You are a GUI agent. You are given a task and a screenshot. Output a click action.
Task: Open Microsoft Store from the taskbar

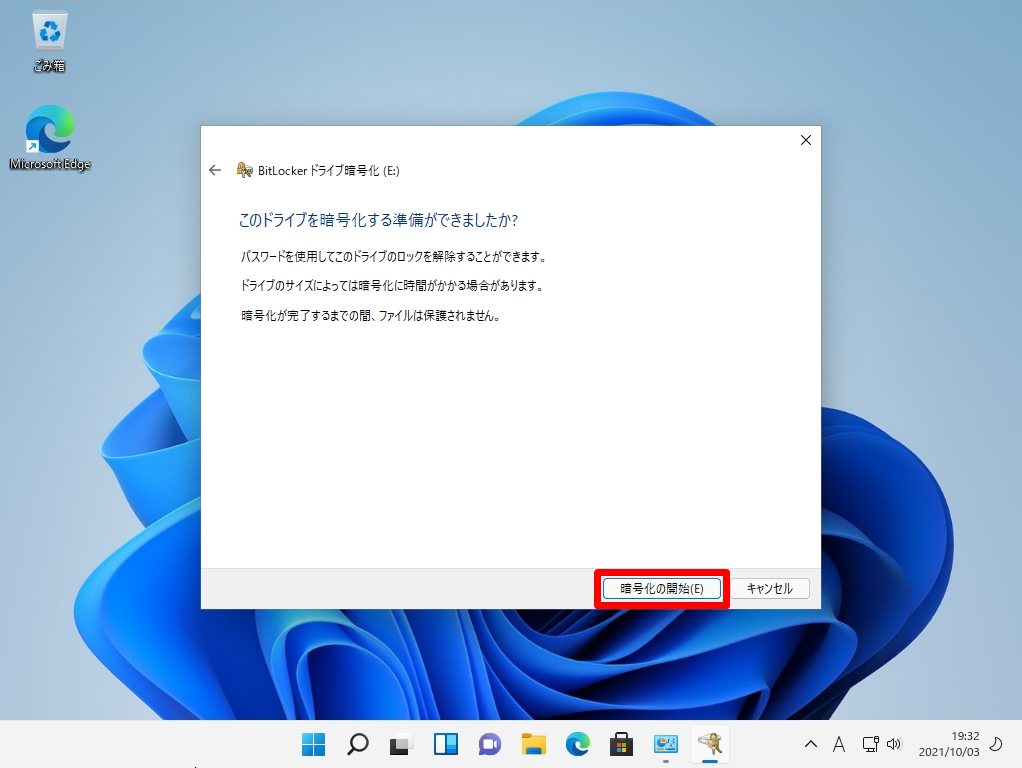tap(622, 744)
